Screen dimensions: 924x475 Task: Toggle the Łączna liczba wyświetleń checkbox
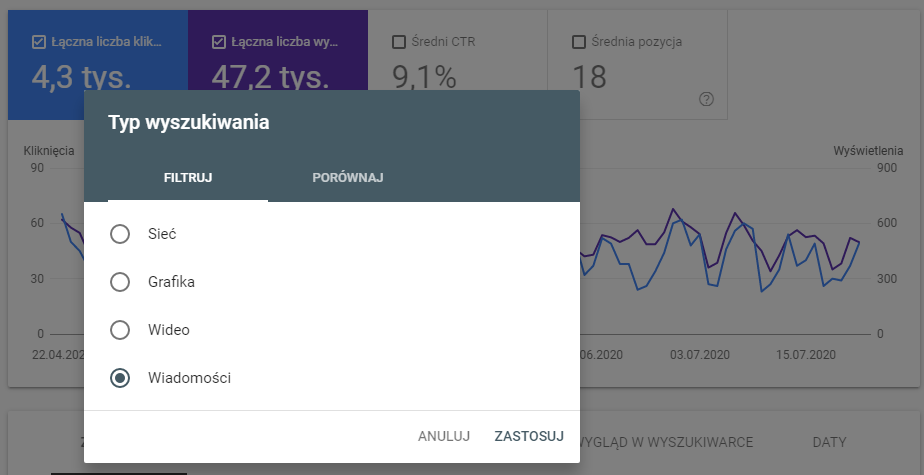pos(219,42)
